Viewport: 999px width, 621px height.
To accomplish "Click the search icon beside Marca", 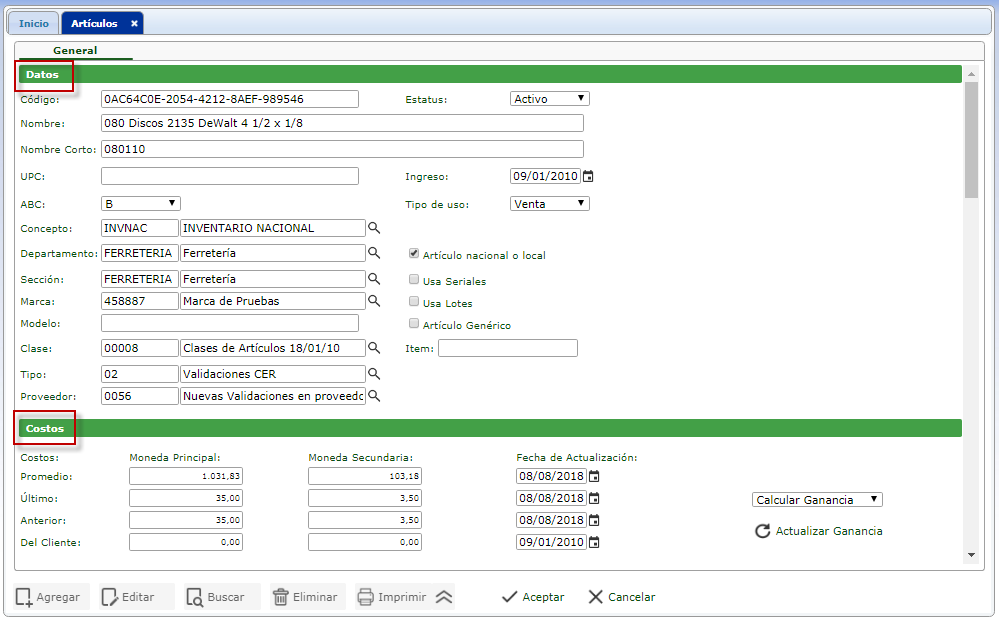I will pyautogui.click(x=375, y=300).
